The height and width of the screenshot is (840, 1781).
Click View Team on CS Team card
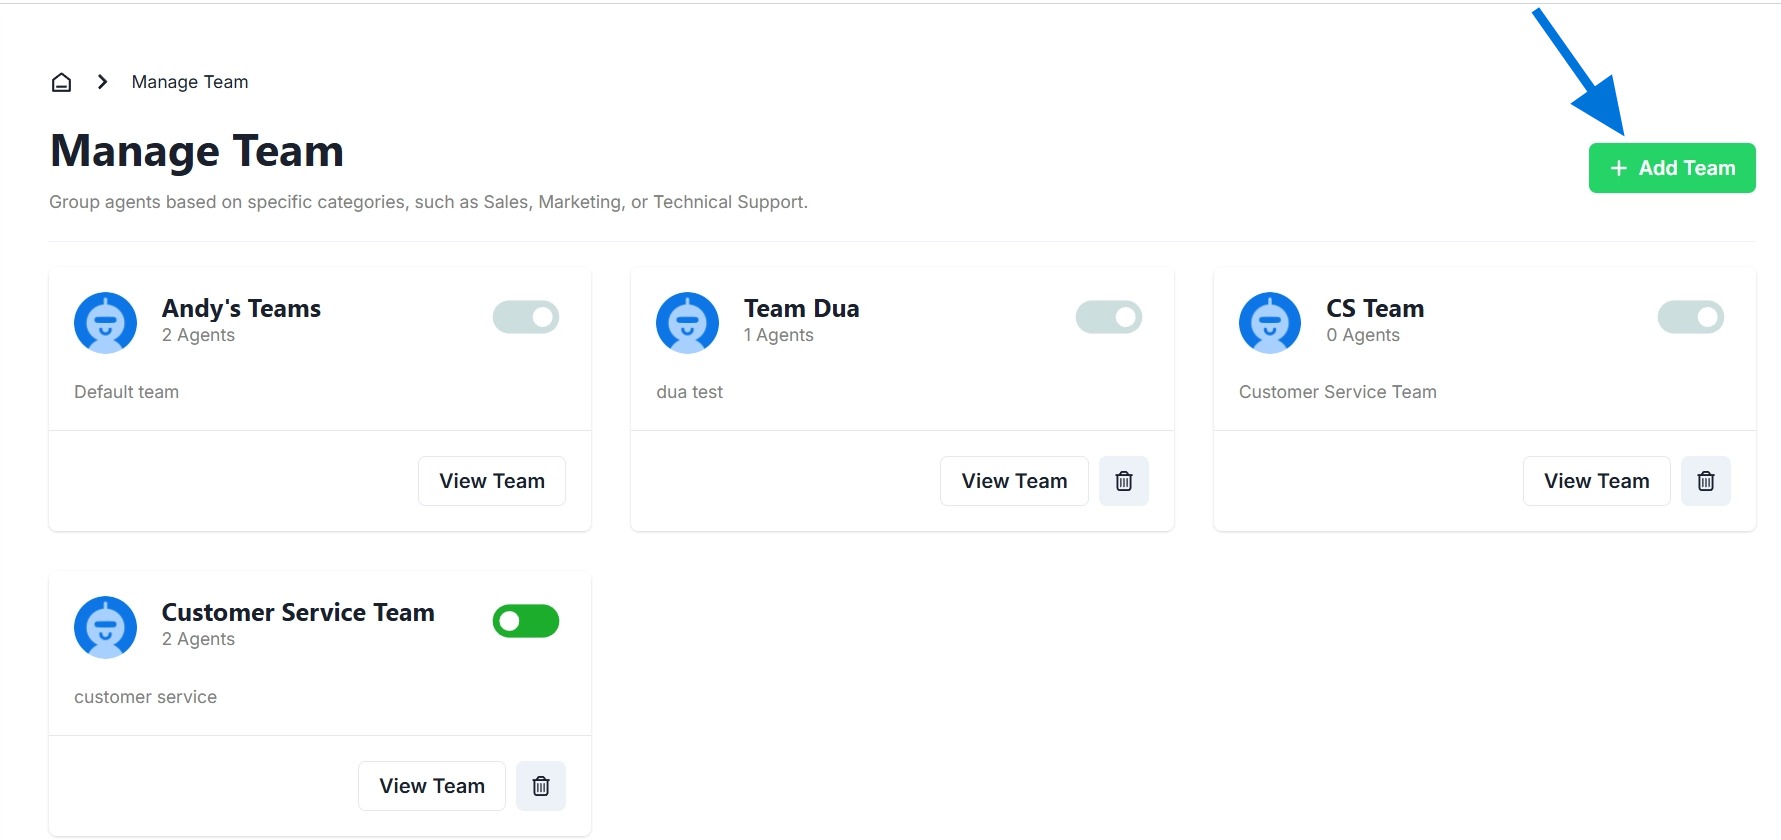pyautogui.click(x=1596, y=481)
